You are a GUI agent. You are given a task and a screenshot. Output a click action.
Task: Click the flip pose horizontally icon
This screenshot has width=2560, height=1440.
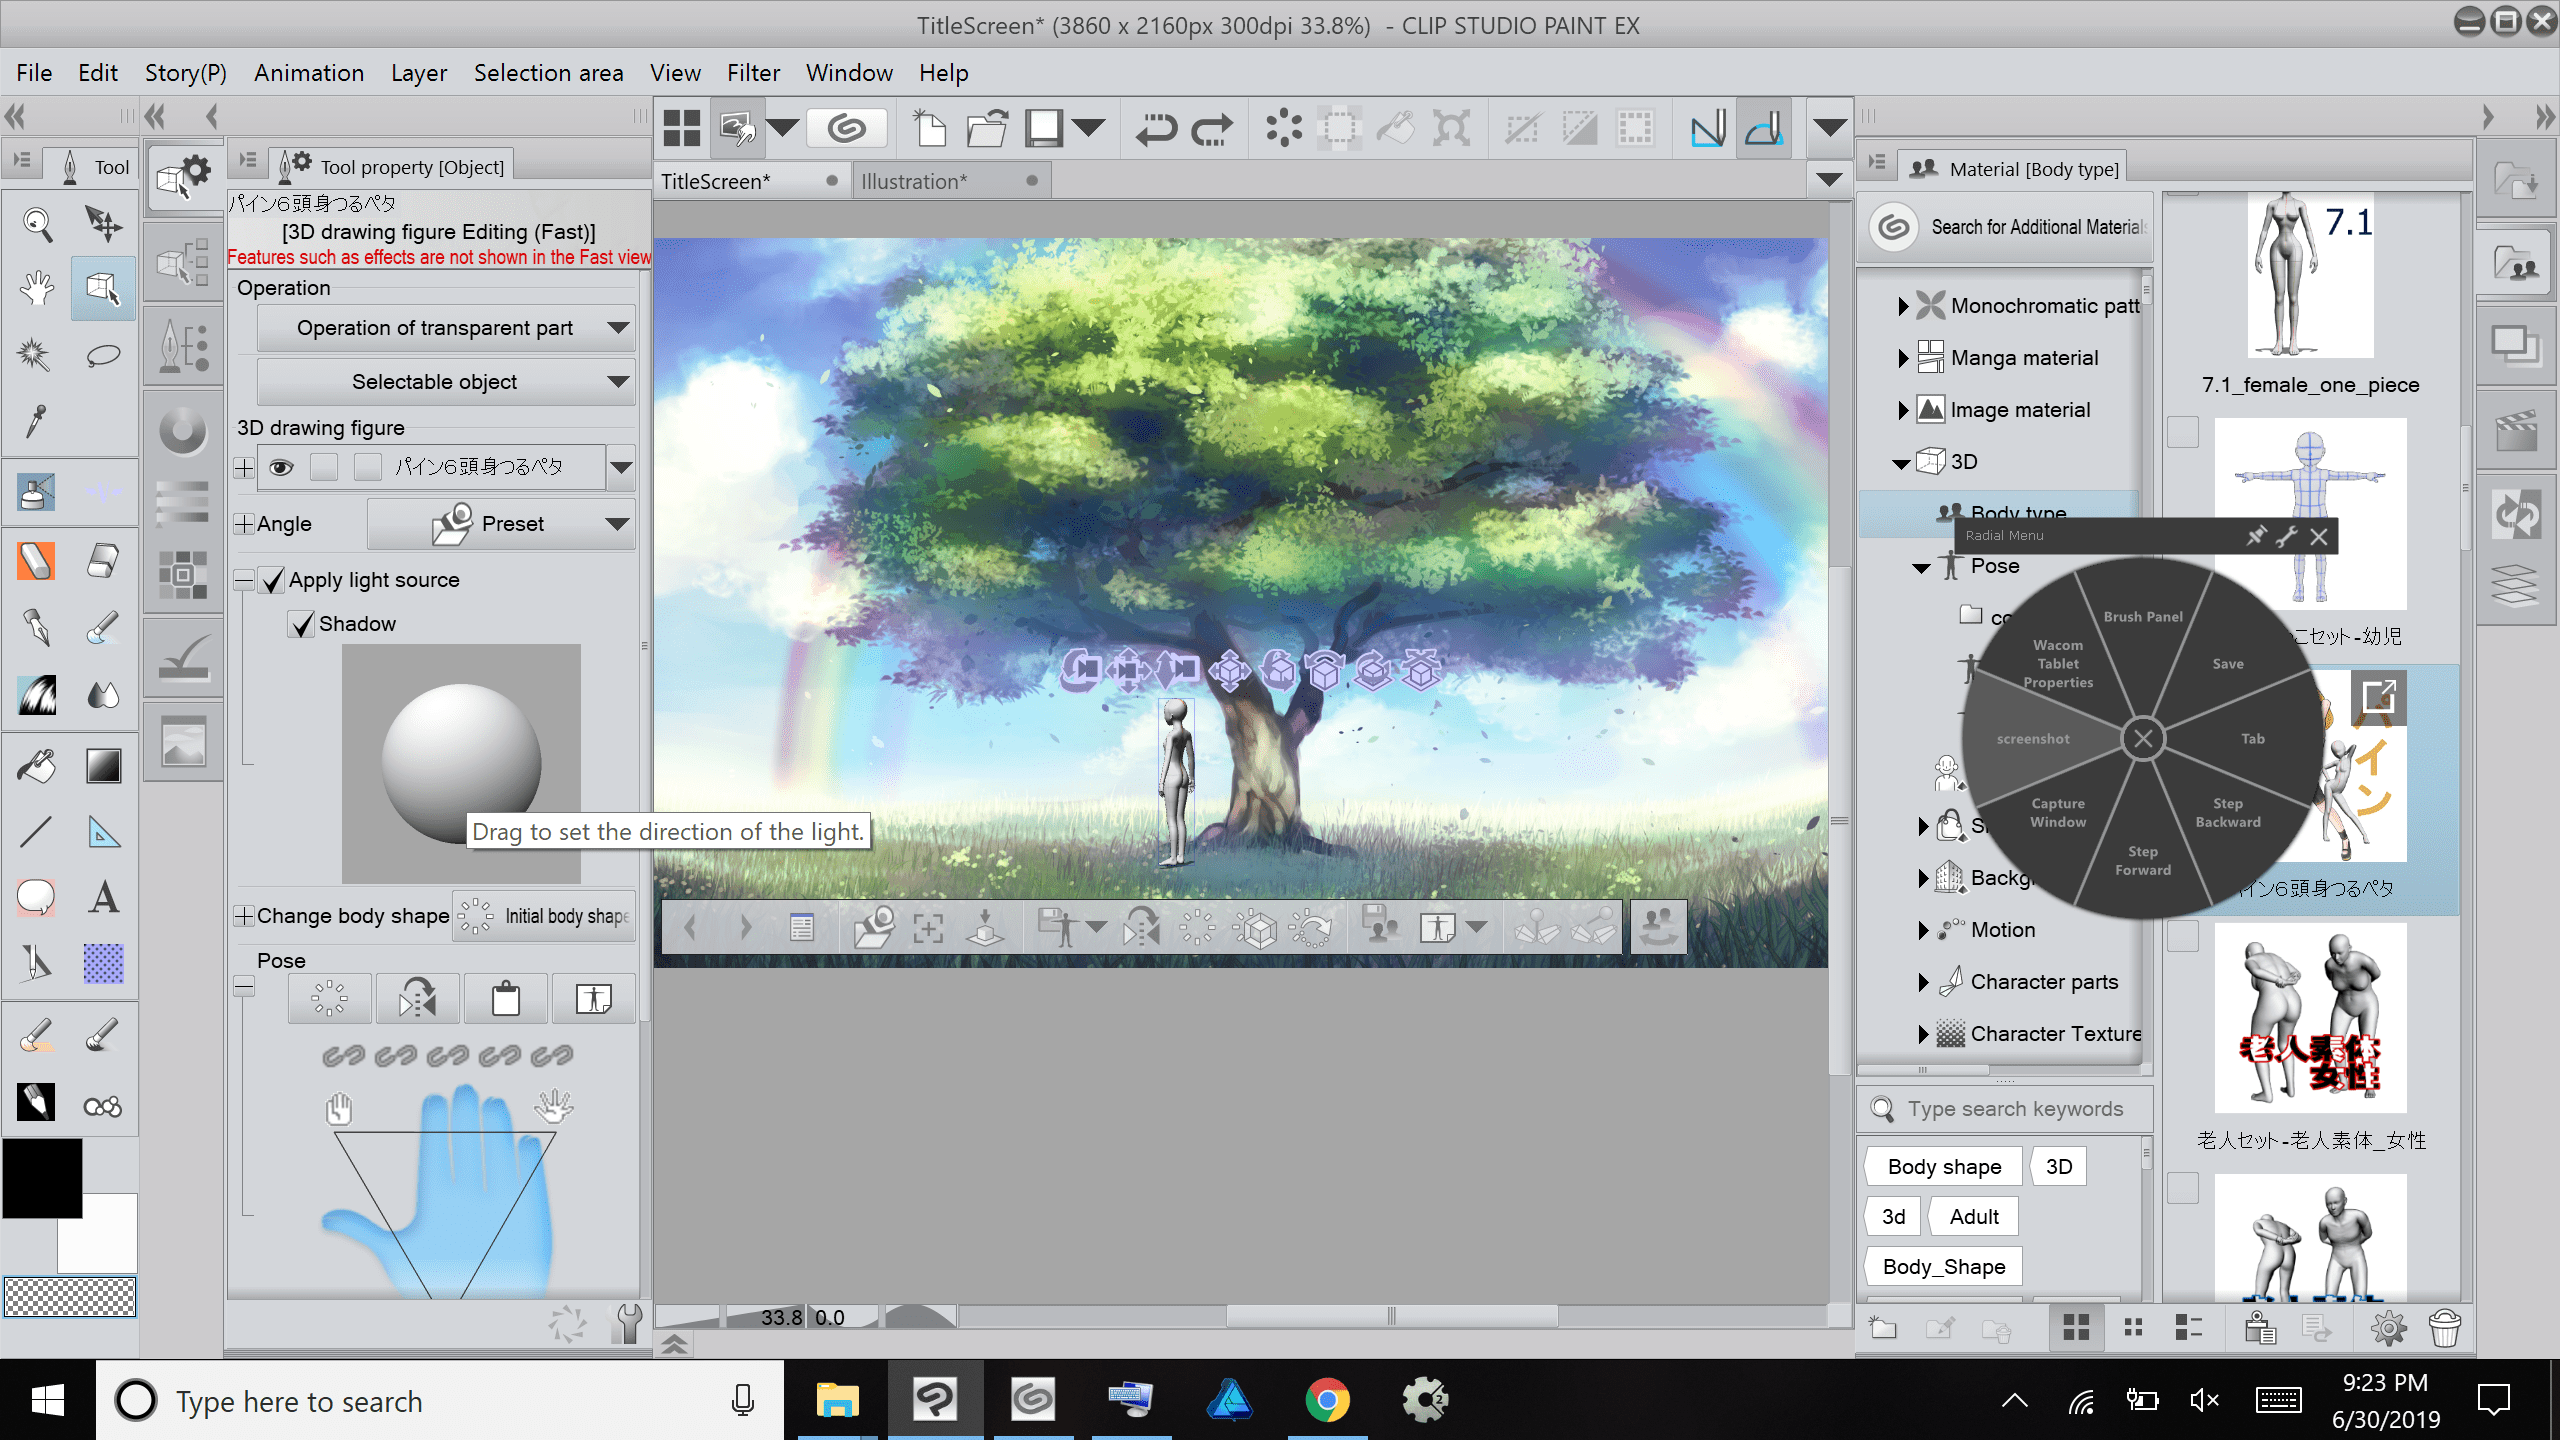[417, 998]
